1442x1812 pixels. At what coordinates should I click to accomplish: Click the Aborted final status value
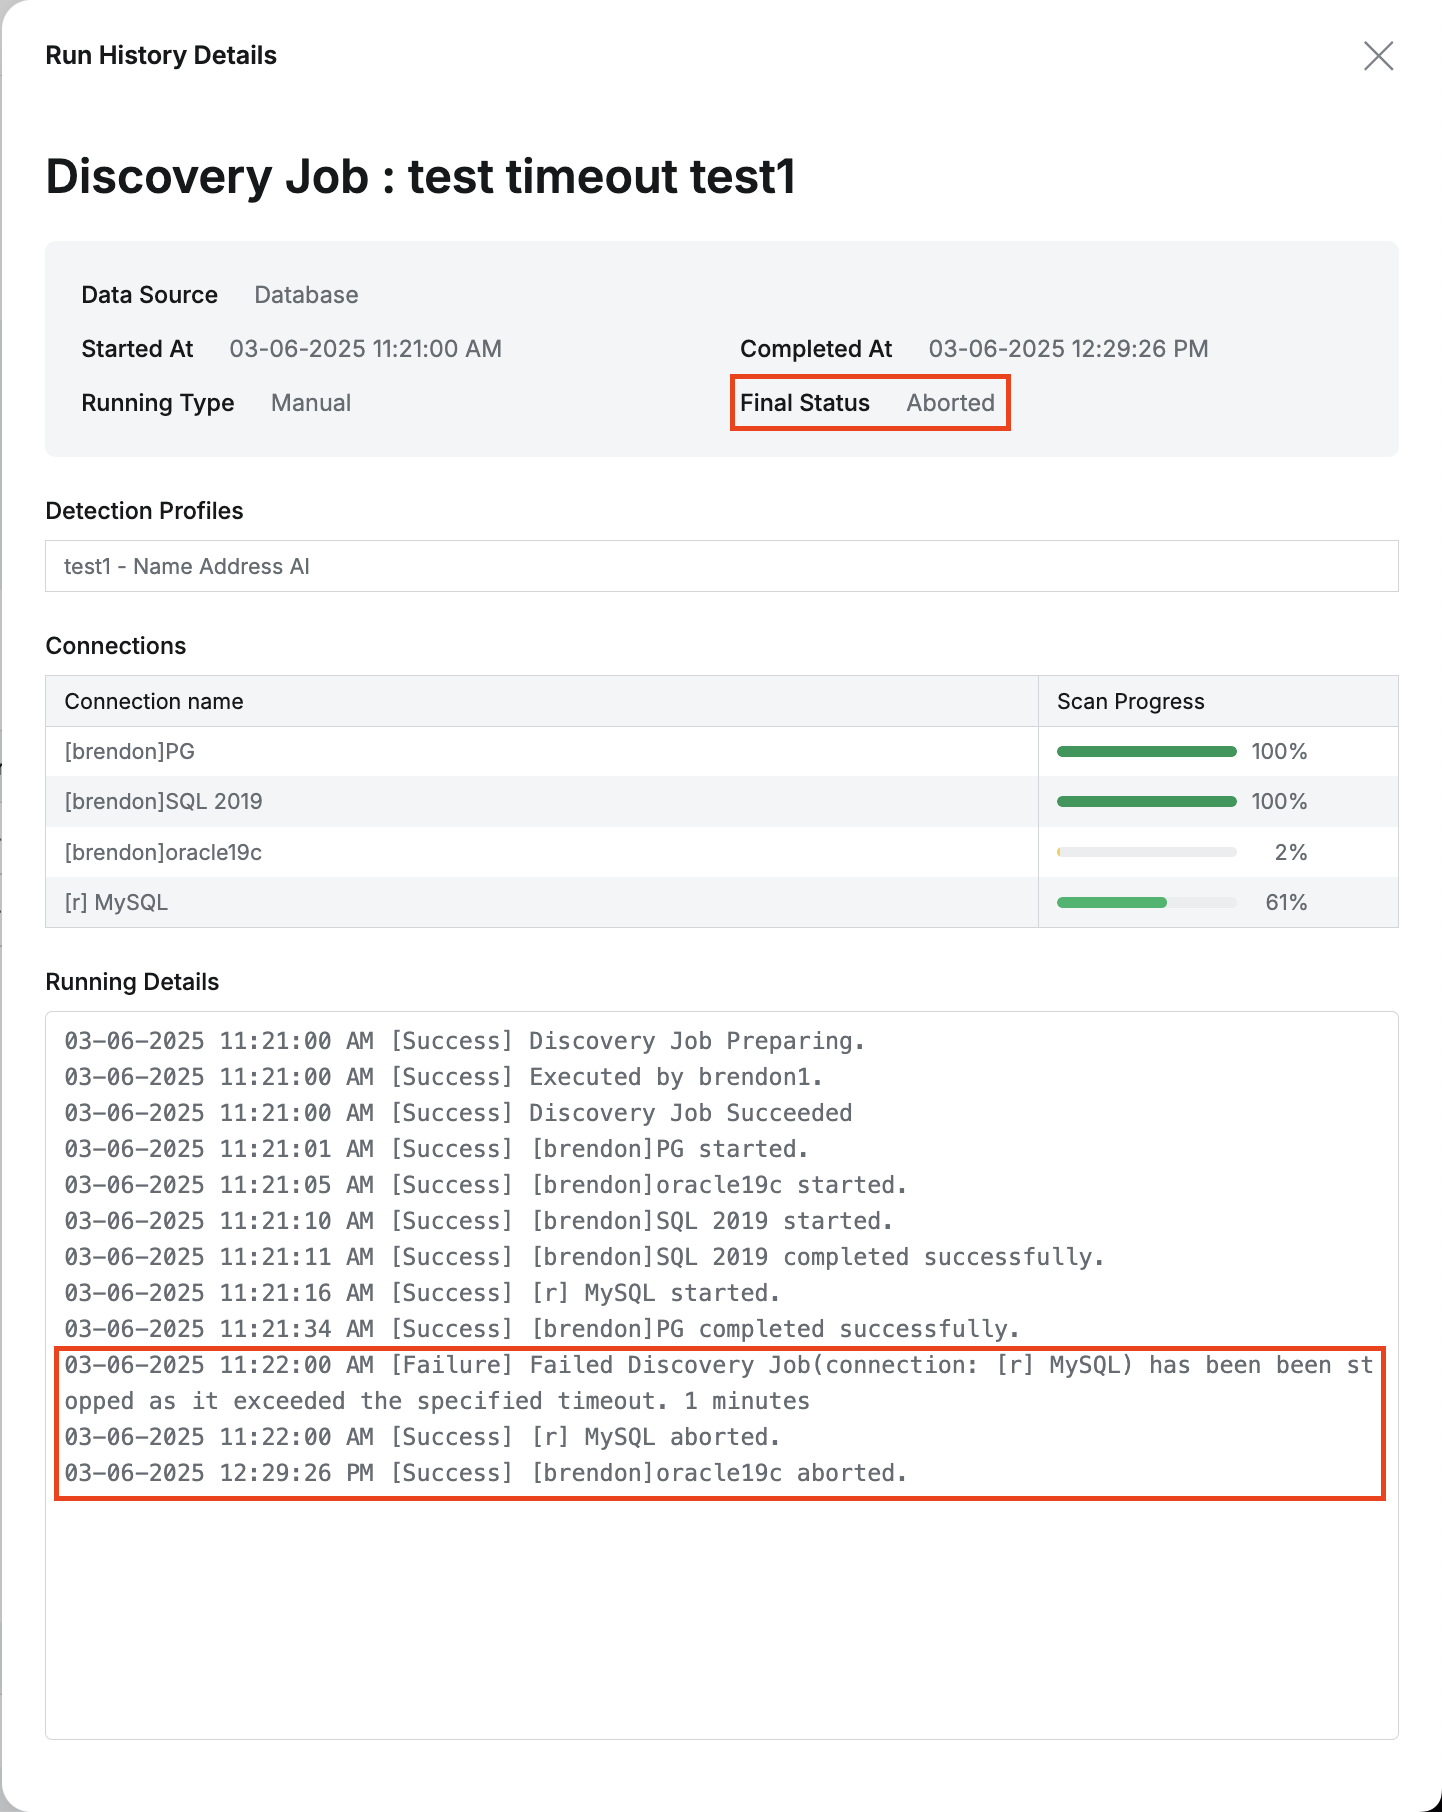coord(950,403)
